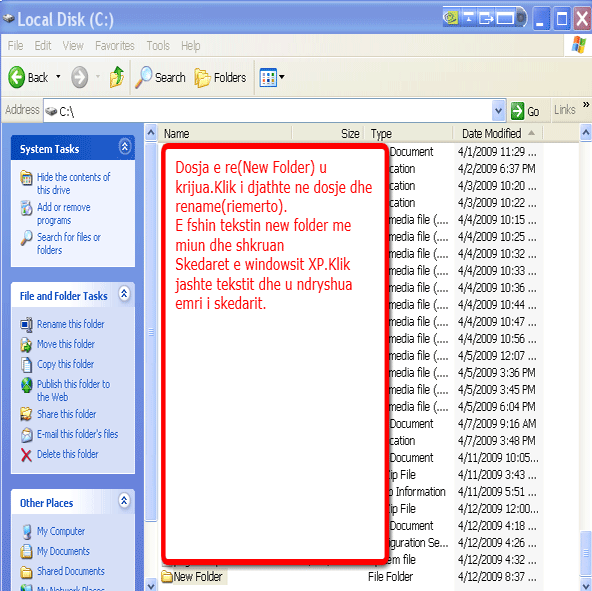Open the View menu
This screenshot has height=591, width=592.
point(73,46)
